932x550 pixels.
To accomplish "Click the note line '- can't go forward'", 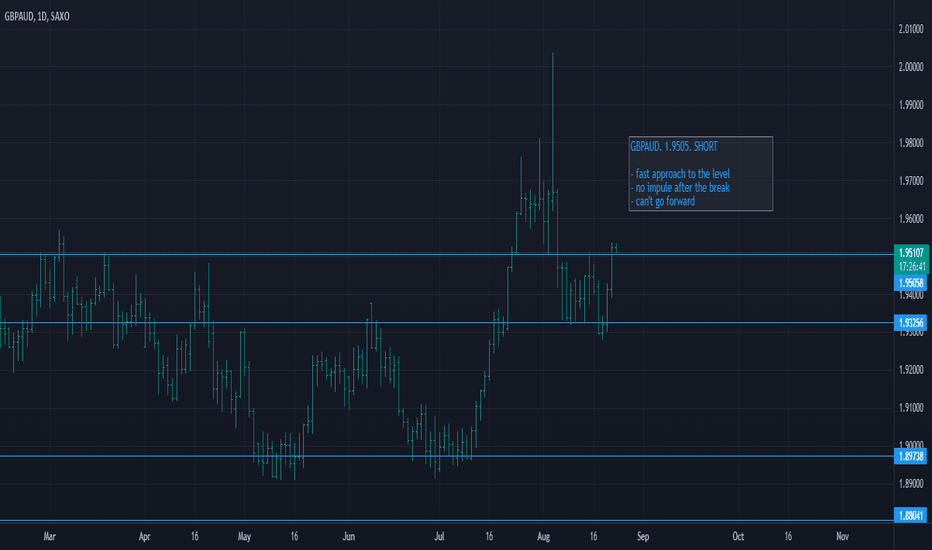I will coord(663,201).
